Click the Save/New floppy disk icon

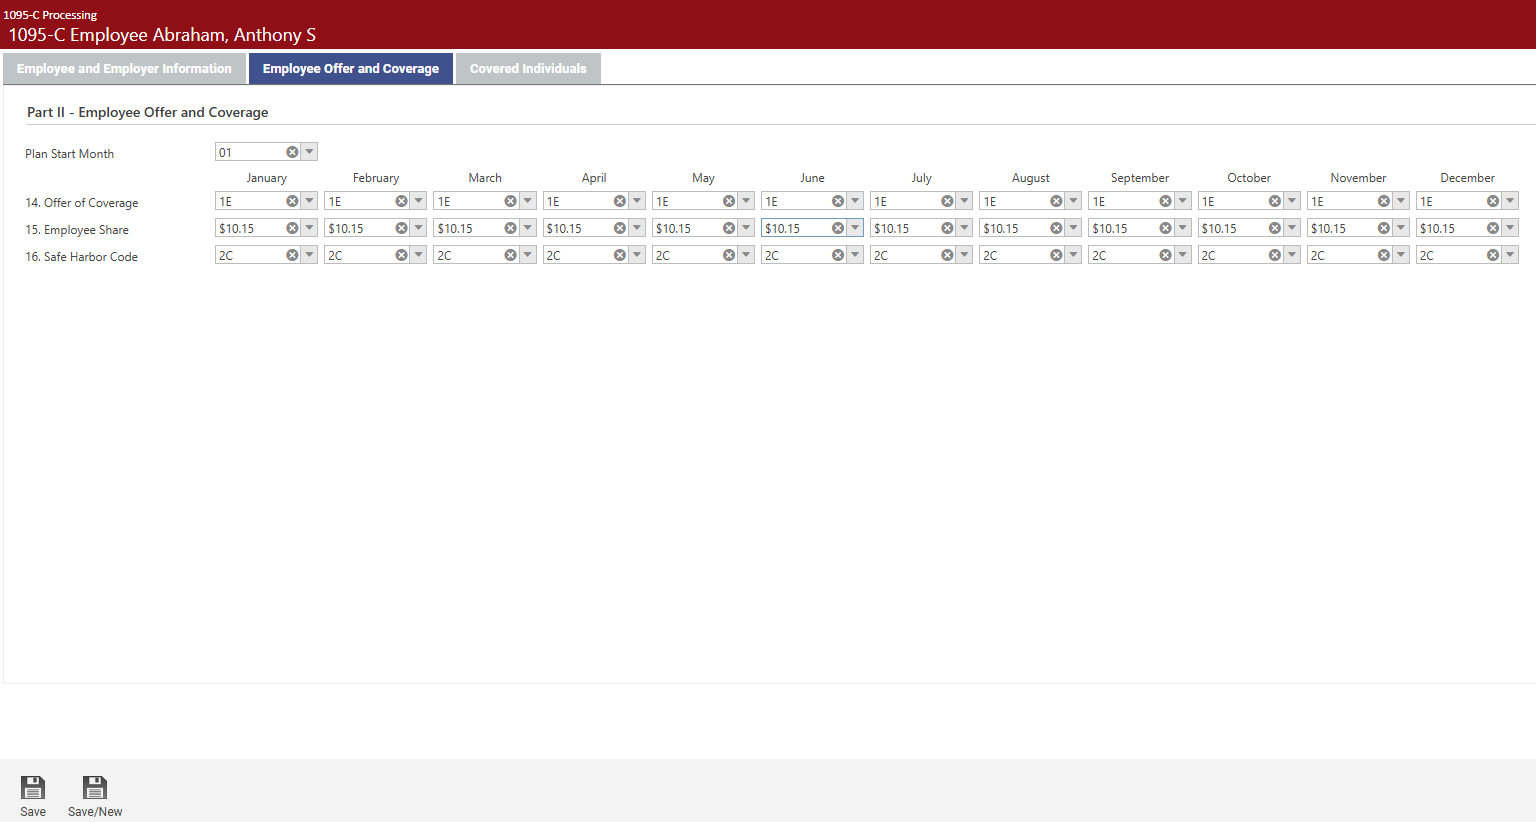(95, 787)
